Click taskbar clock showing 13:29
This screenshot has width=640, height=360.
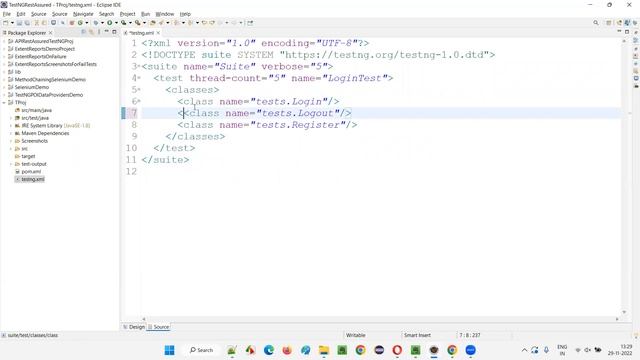point(620,350)
